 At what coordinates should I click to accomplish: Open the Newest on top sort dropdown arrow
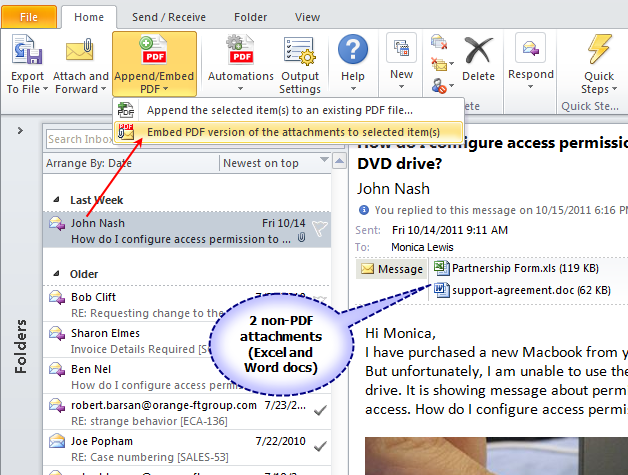pyautogui.click(x=324, y=160)
